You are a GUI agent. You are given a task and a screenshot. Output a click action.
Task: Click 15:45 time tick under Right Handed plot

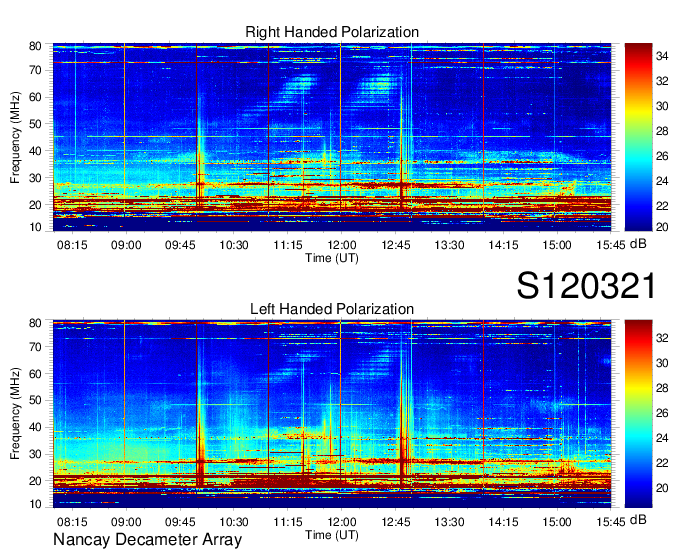coord(611,245)
